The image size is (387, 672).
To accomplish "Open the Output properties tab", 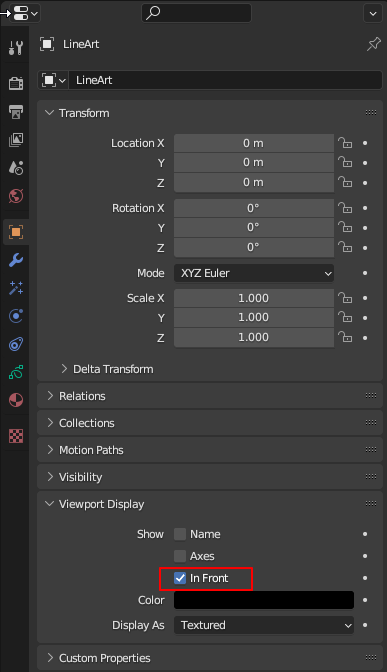I will [16, 111].
